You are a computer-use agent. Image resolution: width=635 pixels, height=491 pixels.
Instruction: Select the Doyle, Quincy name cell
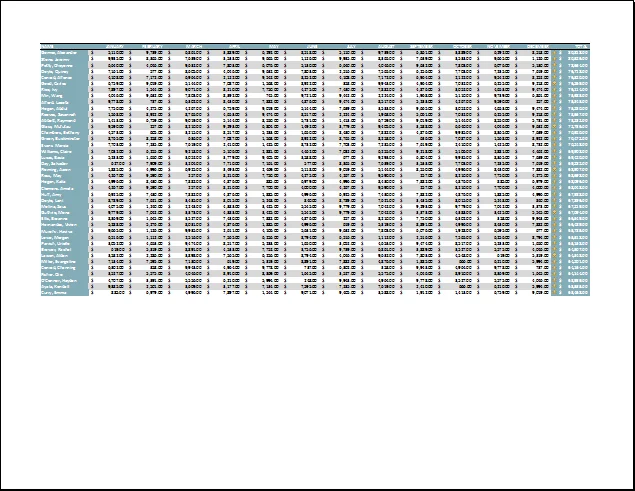[64, 71]
